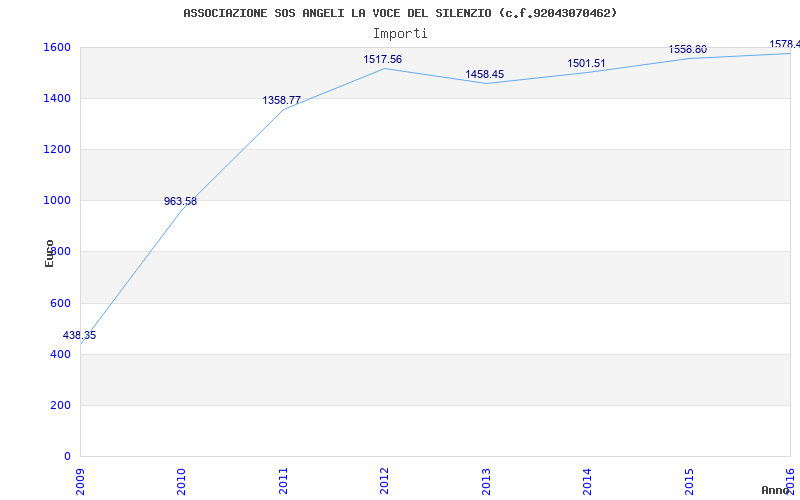Click the 1200 y-axis tick label
This screenshot has width=800, height=500.
pyautogui.click(x=57, y=149)
